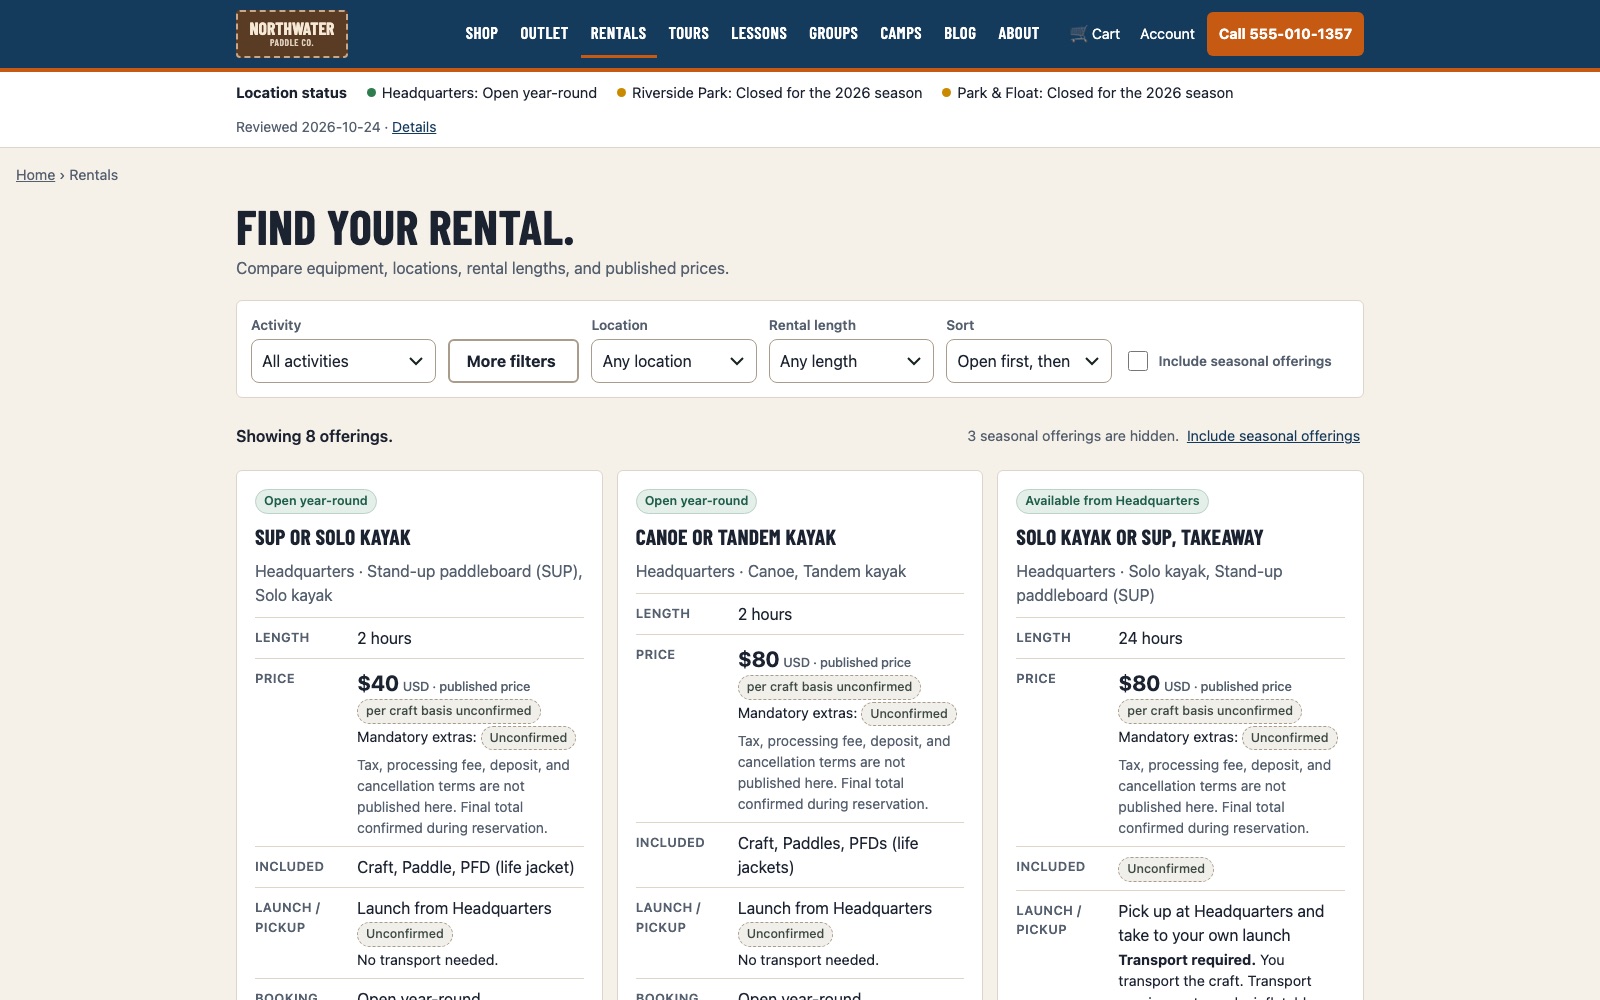Open the Rental length dropdown

851,361
